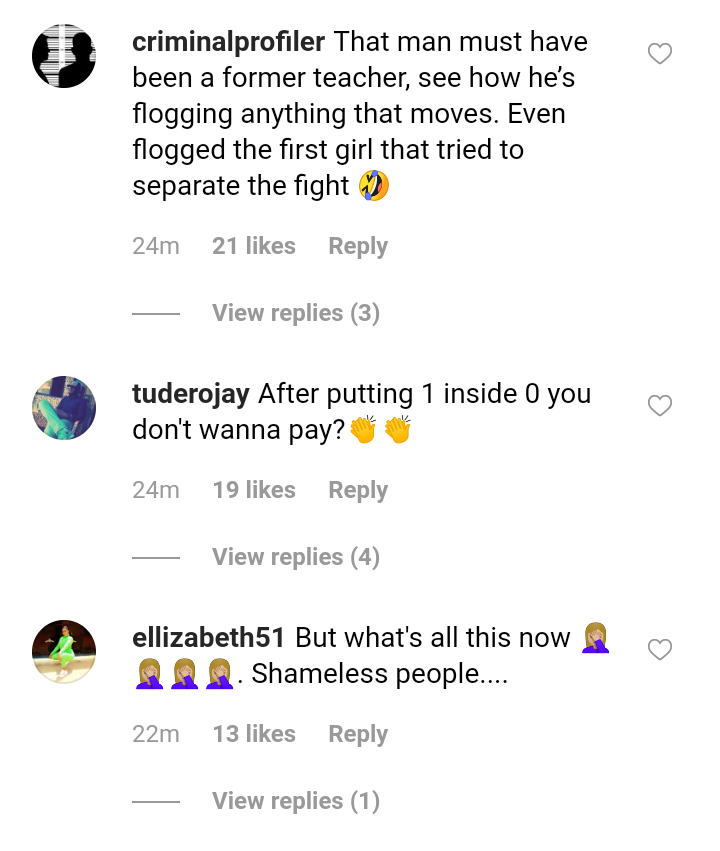The height and width of the screenshot is (851, 720).
Task: View the 19 likes list
Action: tap(254, 490)
